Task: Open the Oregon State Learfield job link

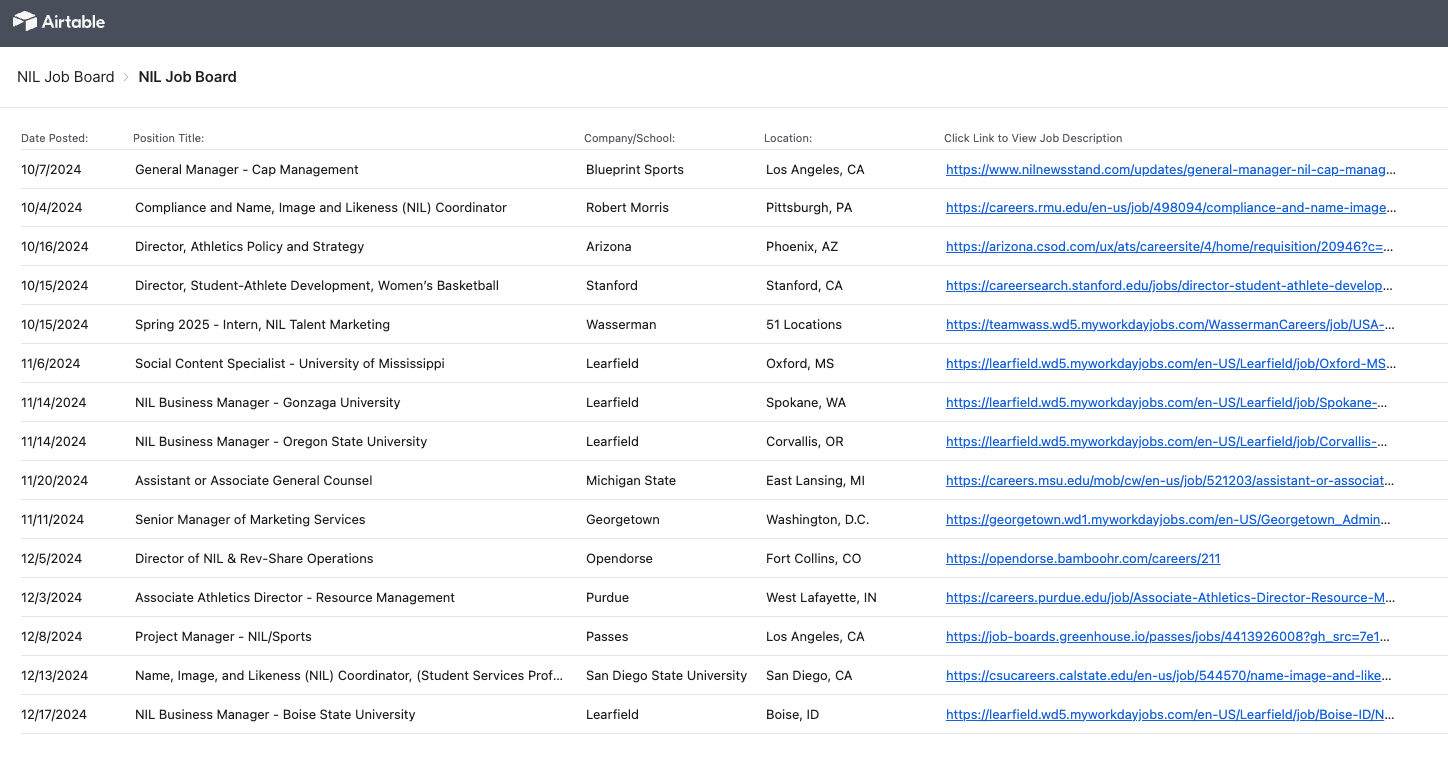Action: [x=1168, y=441]
